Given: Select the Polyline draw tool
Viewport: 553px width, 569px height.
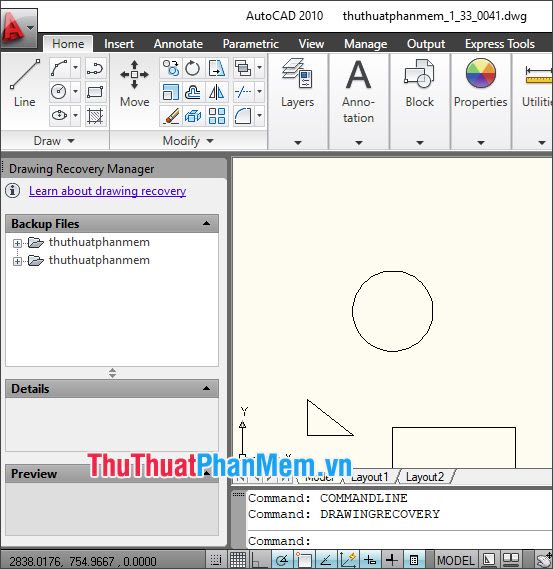Looking at the screenshot, I should (95, 68).
